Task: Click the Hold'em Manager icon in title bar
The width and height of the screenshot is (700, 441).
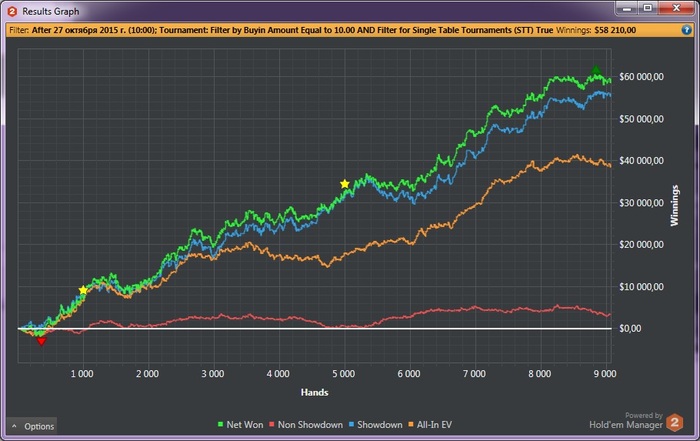Action: point(12,11)
